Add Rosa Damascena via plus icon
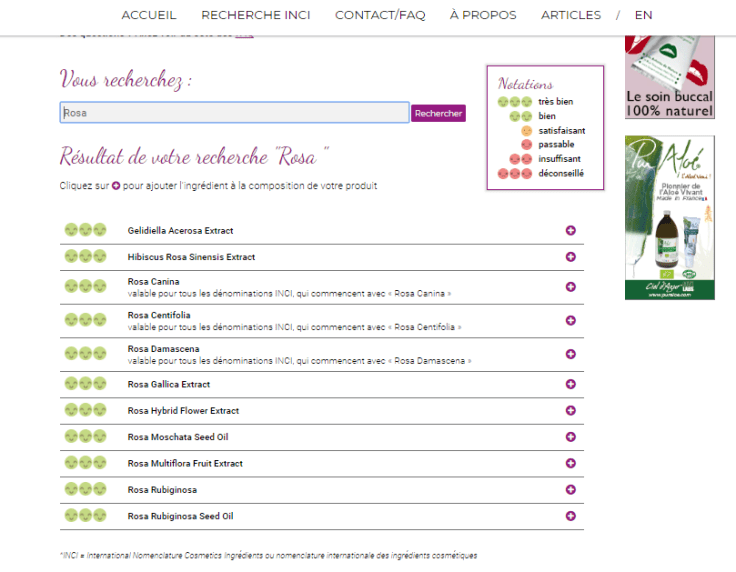This screenshot has width=736, height=572. [571, 354]
